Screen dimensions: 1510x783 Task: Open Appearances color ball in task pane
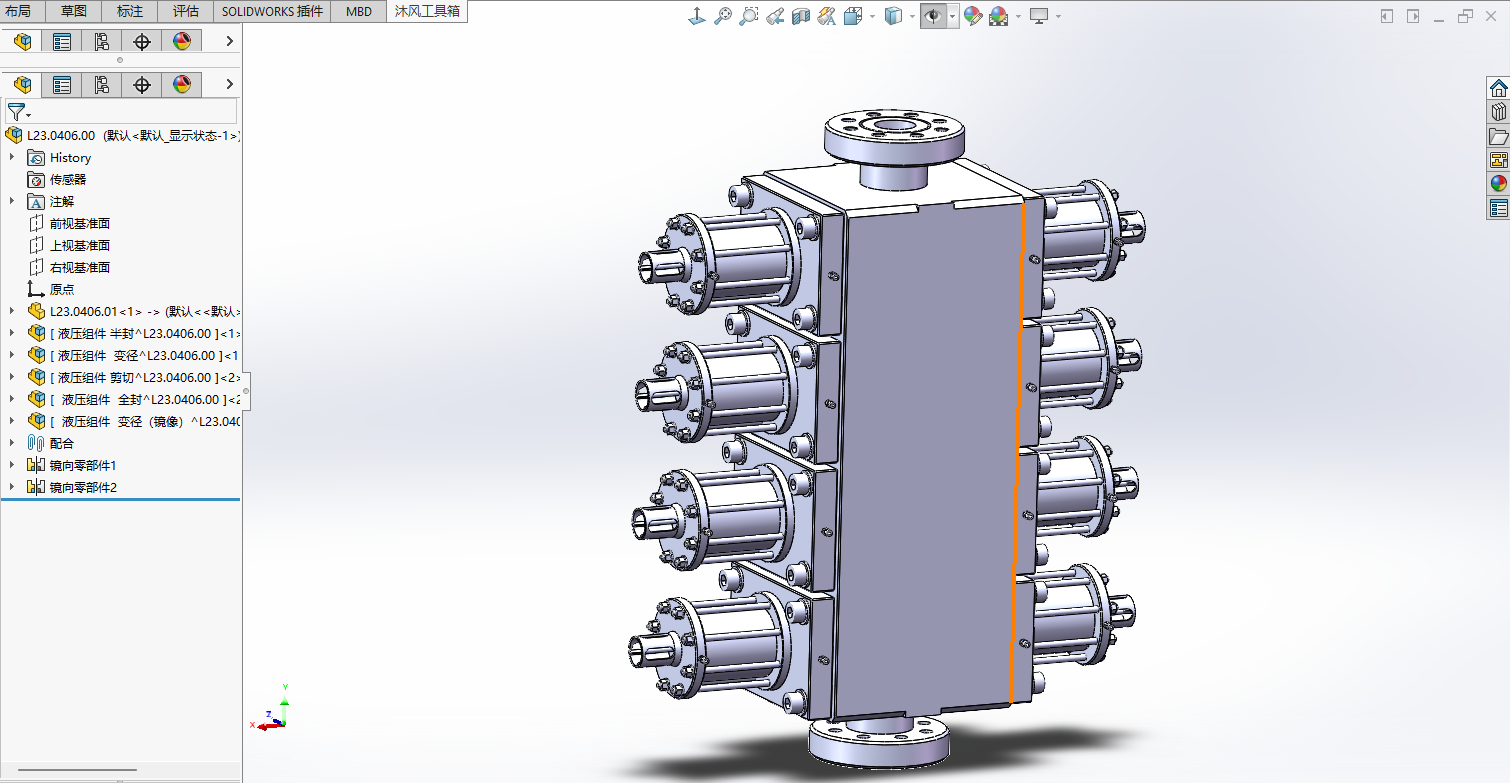[x=1498, y=184]
